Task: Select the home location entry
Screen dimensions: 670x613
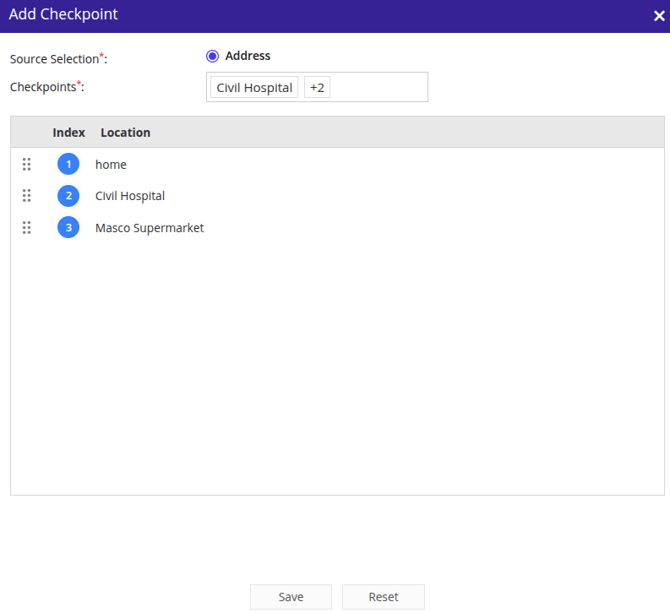Action: click(x=111, y=164)
